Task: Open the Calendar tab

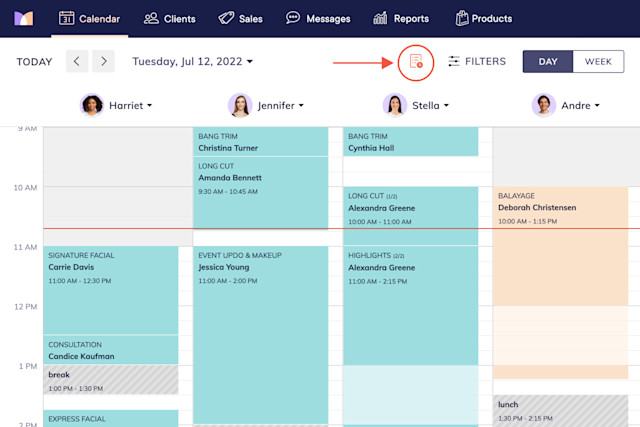Action: (89, 19)
